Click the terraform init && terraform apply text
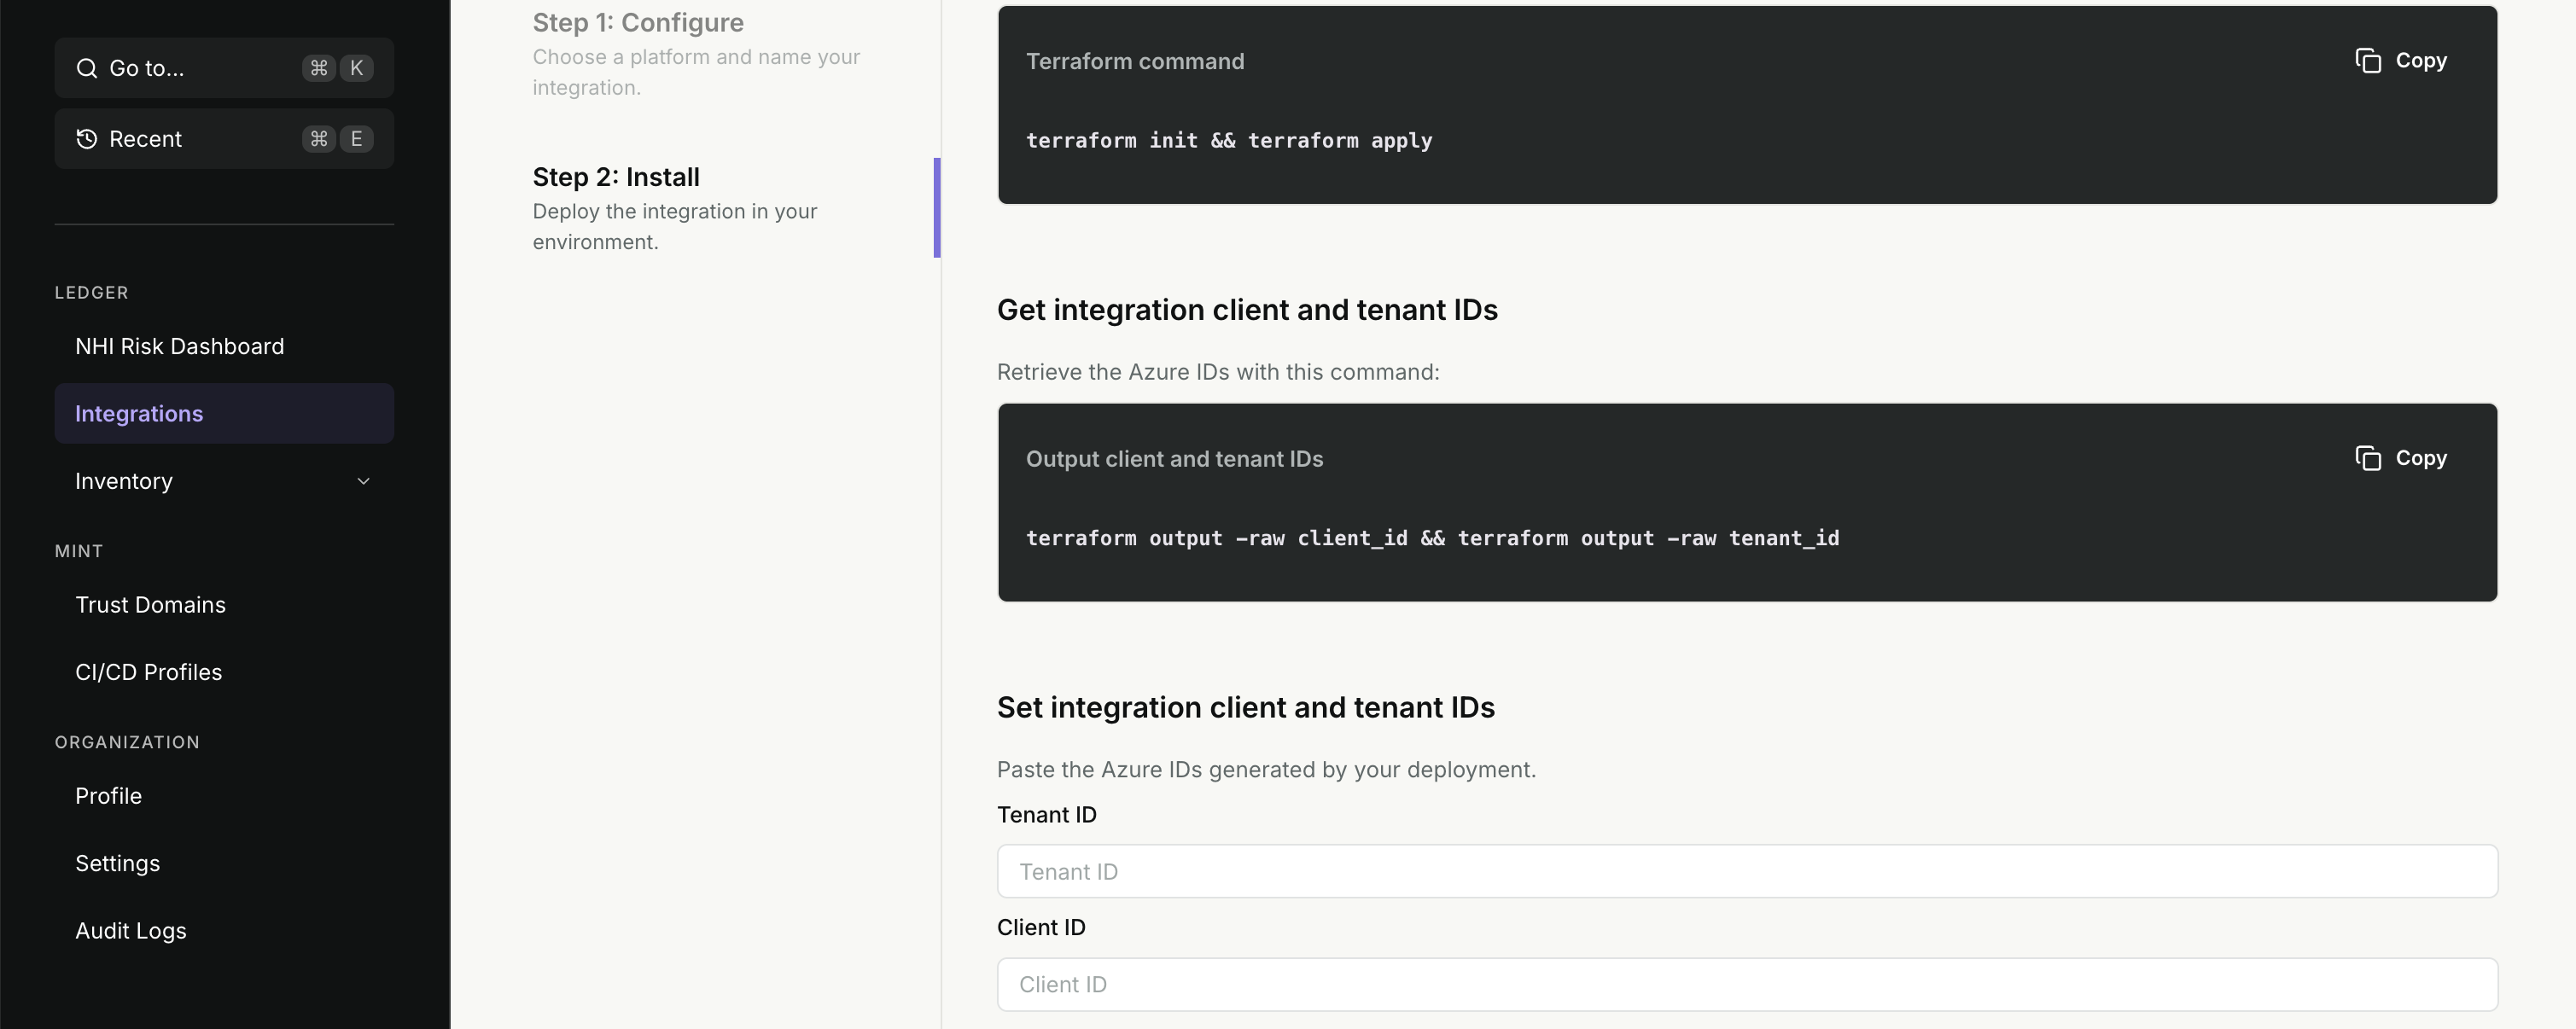Screen dimensions: 2576x1029 click(x=1229, y=141)
